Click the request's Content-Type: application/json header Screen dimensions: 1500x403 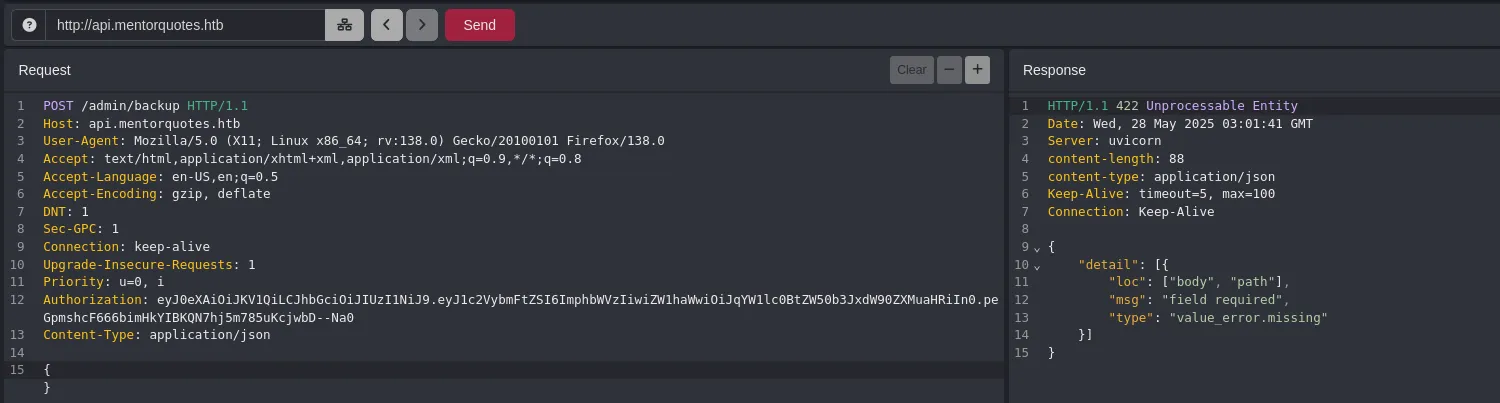click(x=156, y=335)
